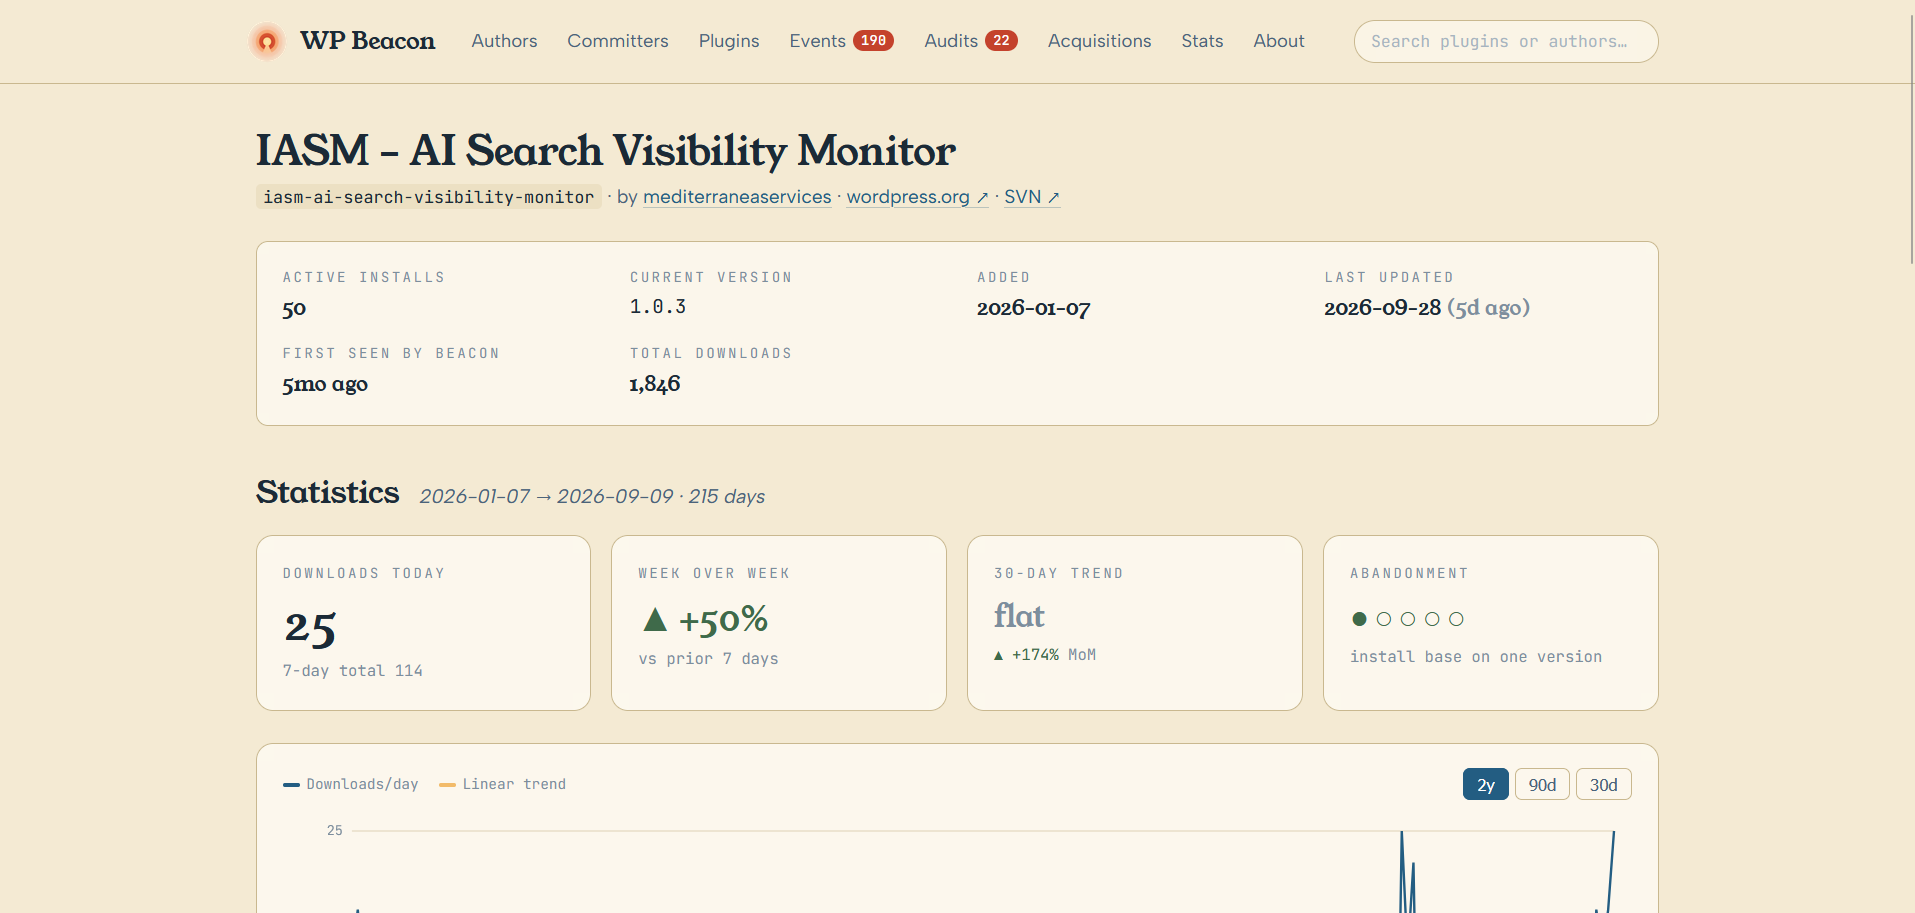Toggle the Downloads/day legend entry
Screen dimensions: 1915x913
point(351,784)
